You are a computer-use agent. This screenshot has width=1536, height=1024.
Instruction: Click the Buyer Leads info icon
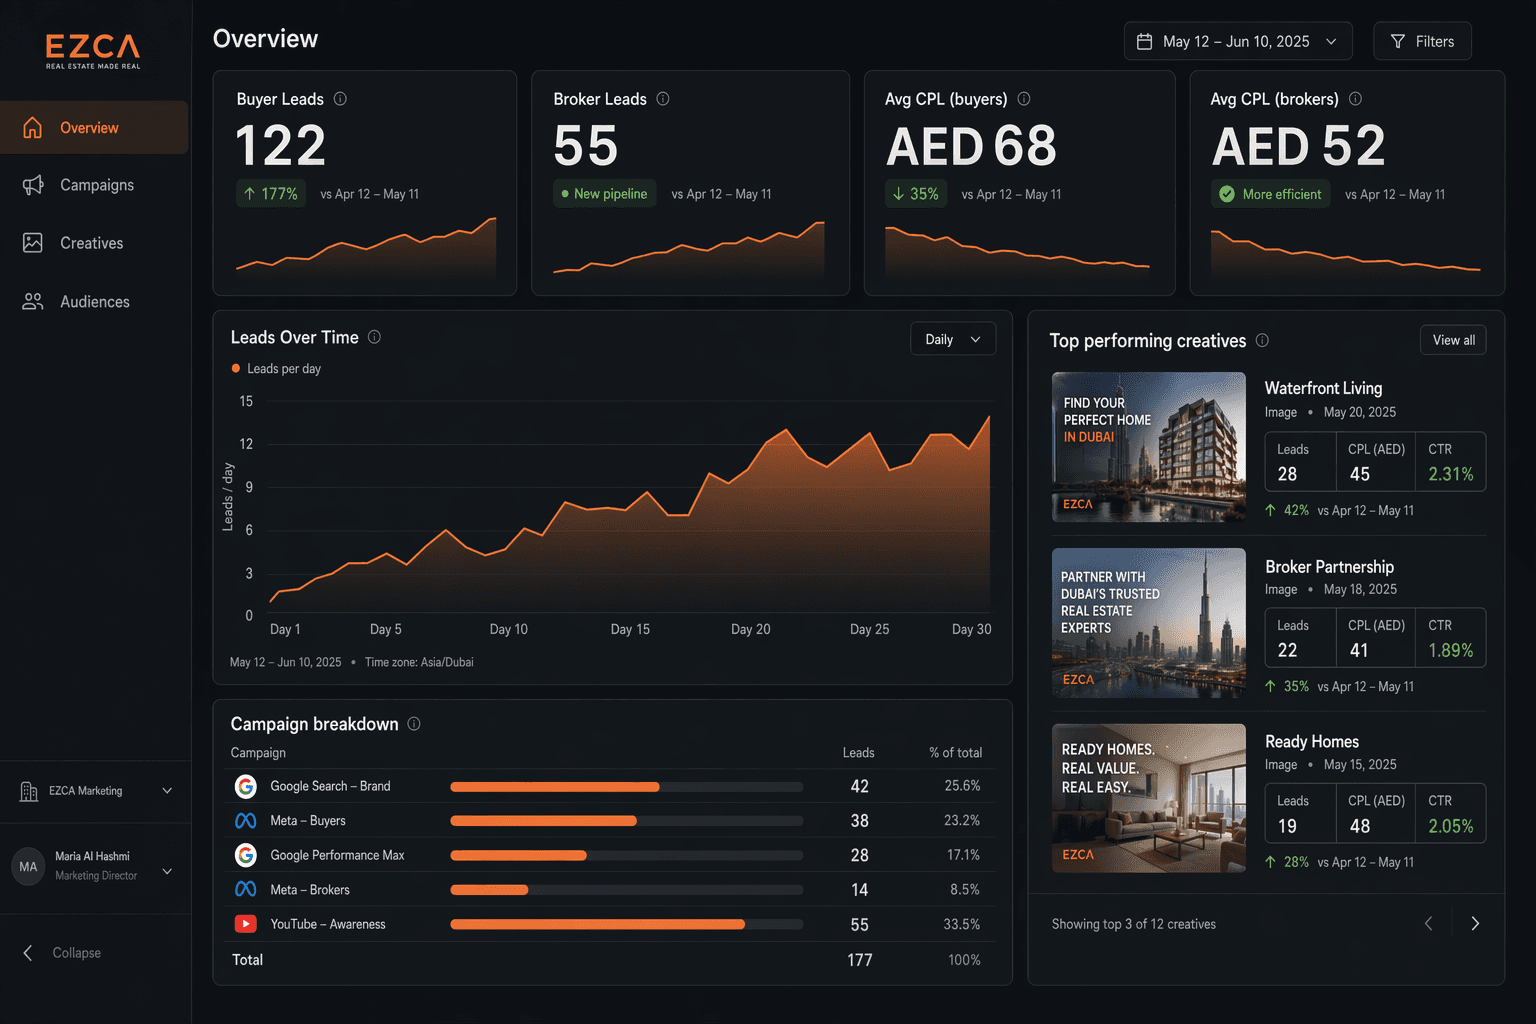(x=341, y=99)
